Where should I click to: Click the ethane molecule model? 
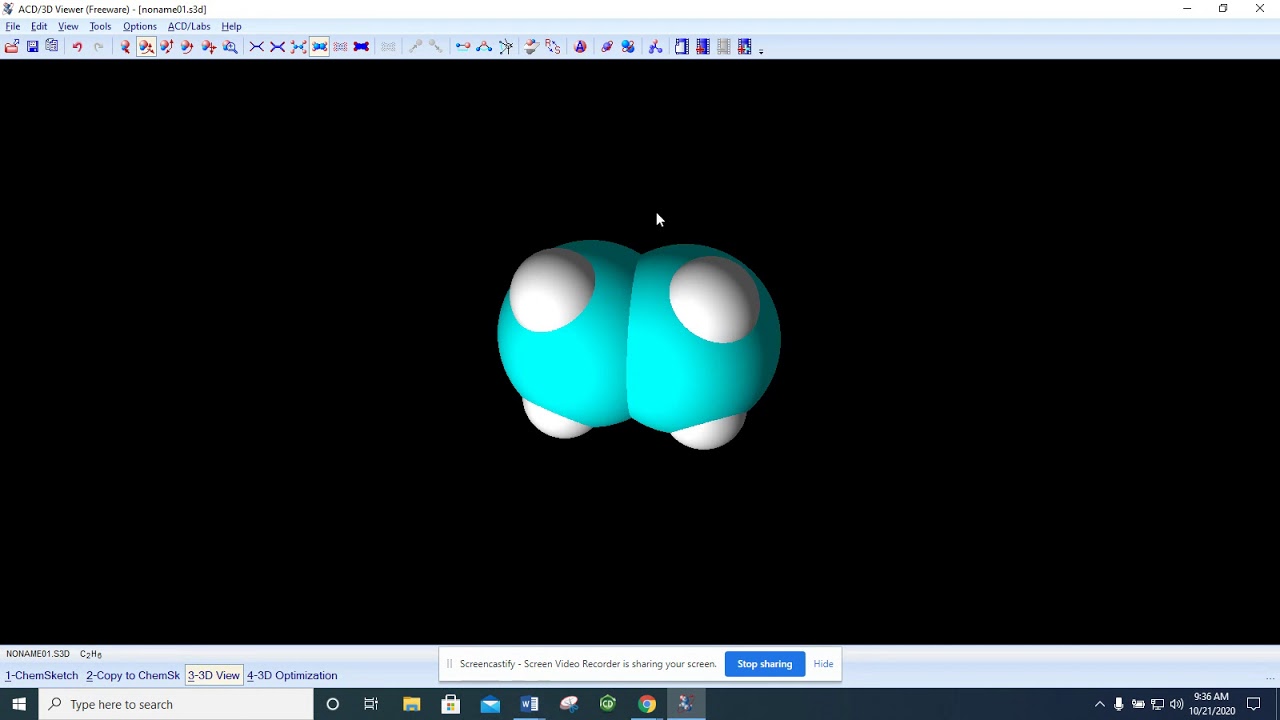click(639, 344)
